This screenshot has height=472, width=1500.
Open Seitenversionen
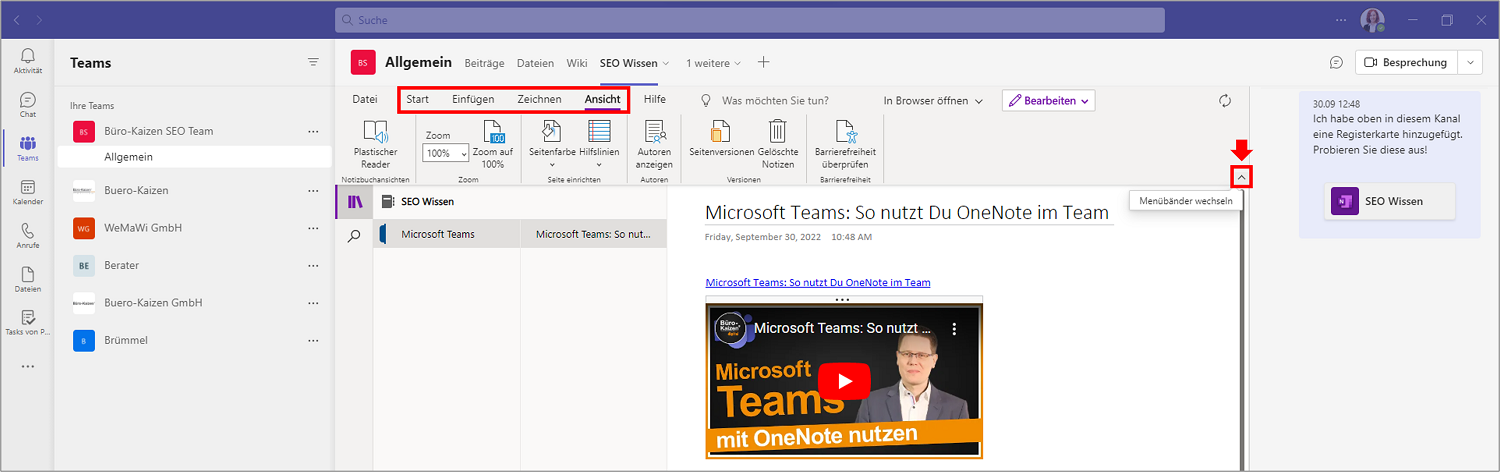(x=720, y=140)
